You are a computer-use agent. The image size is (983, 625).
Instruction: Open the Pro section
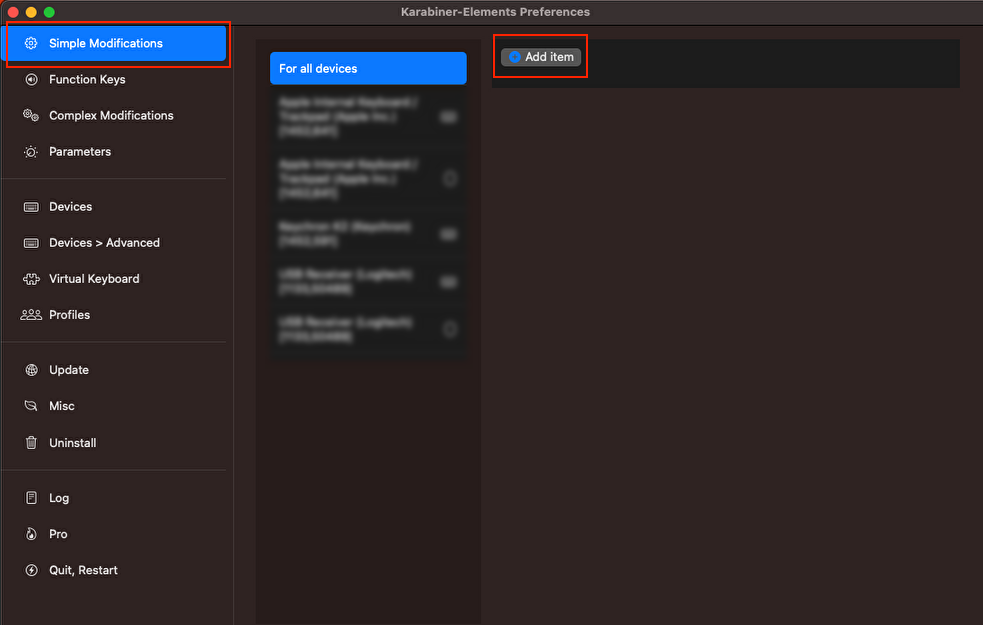[x=58, y=534]
